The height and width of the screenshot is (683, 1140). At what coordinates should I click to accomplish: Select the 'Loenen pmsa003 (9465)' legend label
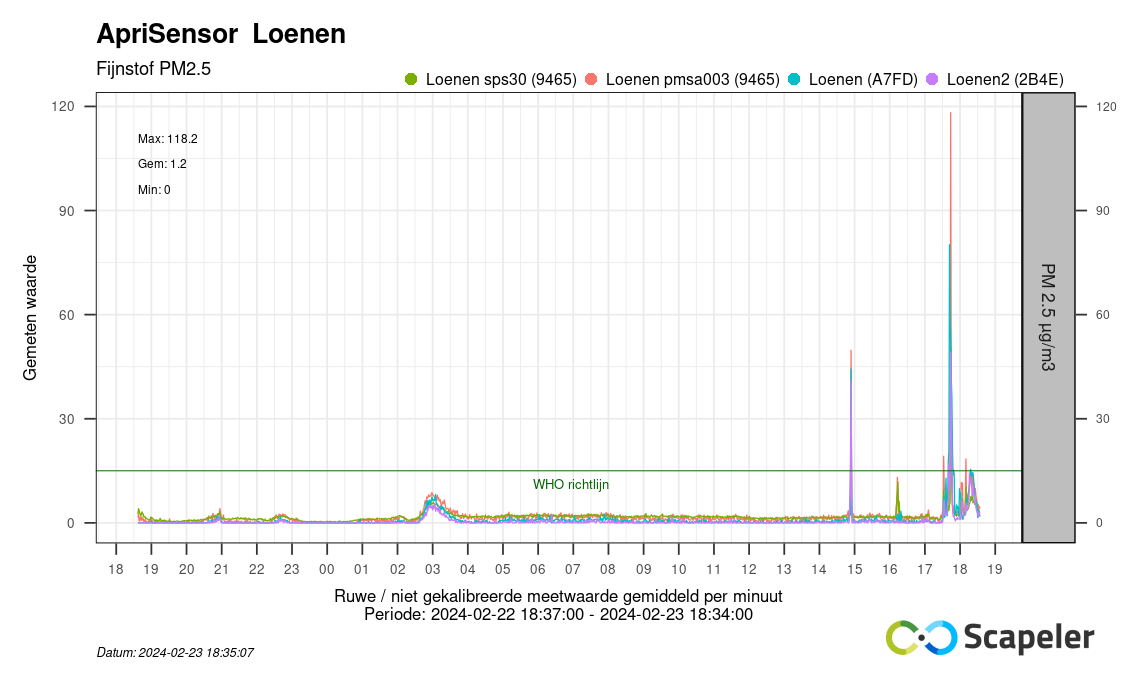692,80
